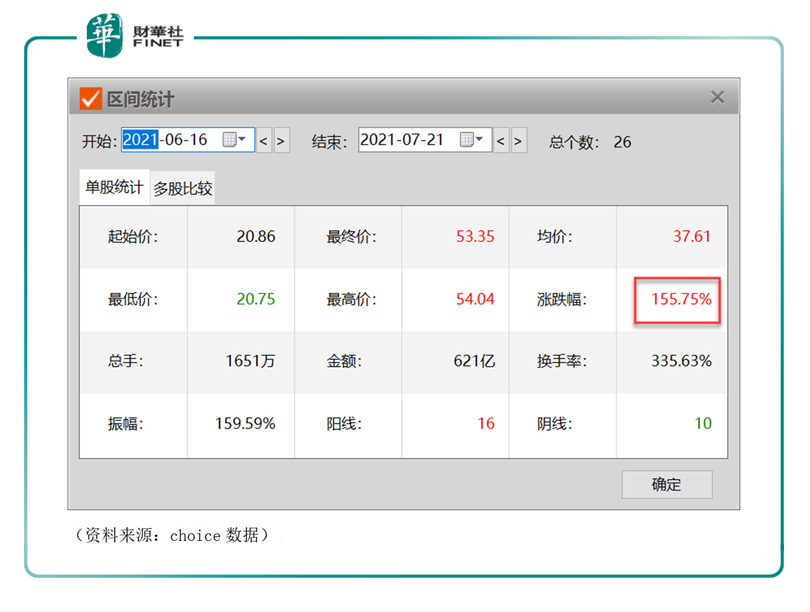Step start date back with left arrow
Screen dimensions: 810x612
point(264,141)
